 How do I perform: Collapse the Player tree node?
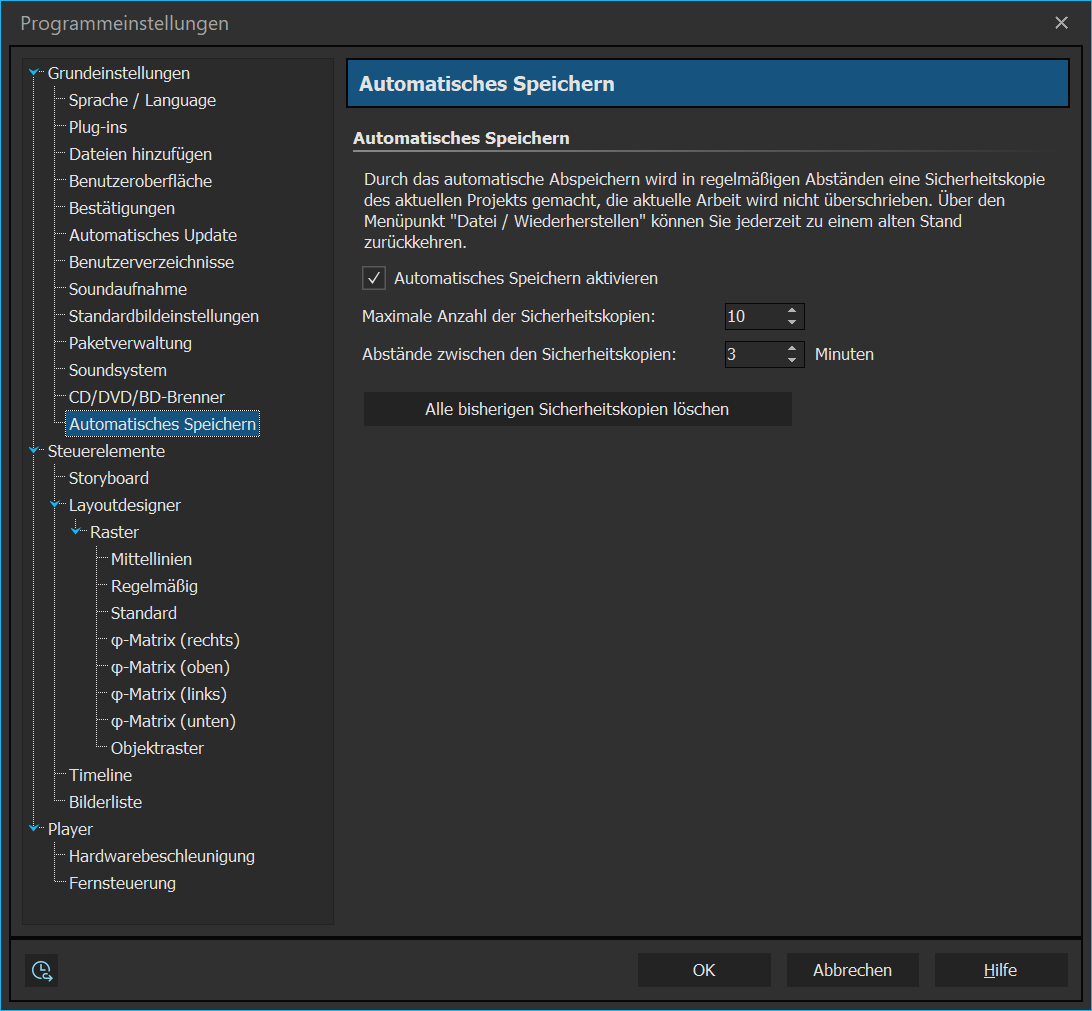pyautogui.click(x=35, y=829)
